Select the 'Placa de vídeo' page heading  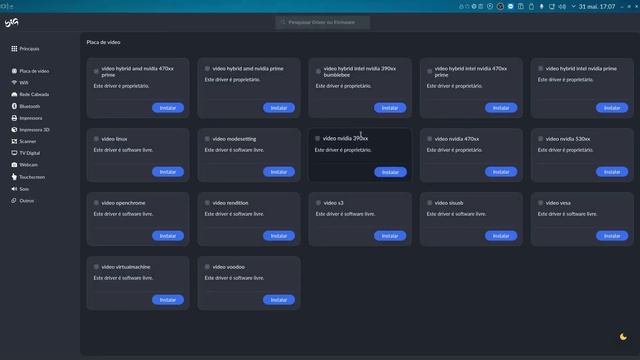(x=103, y=42)
